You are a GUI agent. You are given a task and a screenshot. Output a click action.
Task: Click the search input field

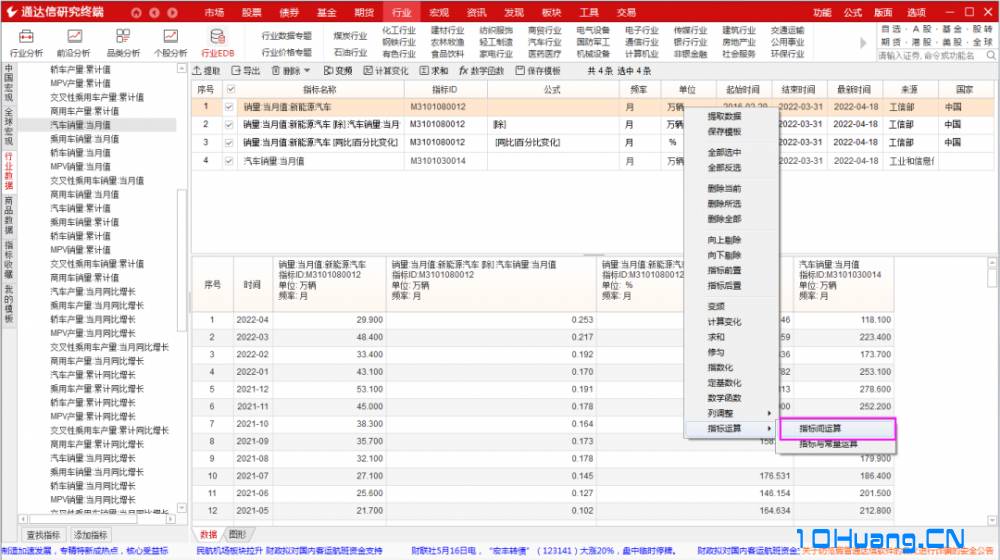(x=931, y=55)
